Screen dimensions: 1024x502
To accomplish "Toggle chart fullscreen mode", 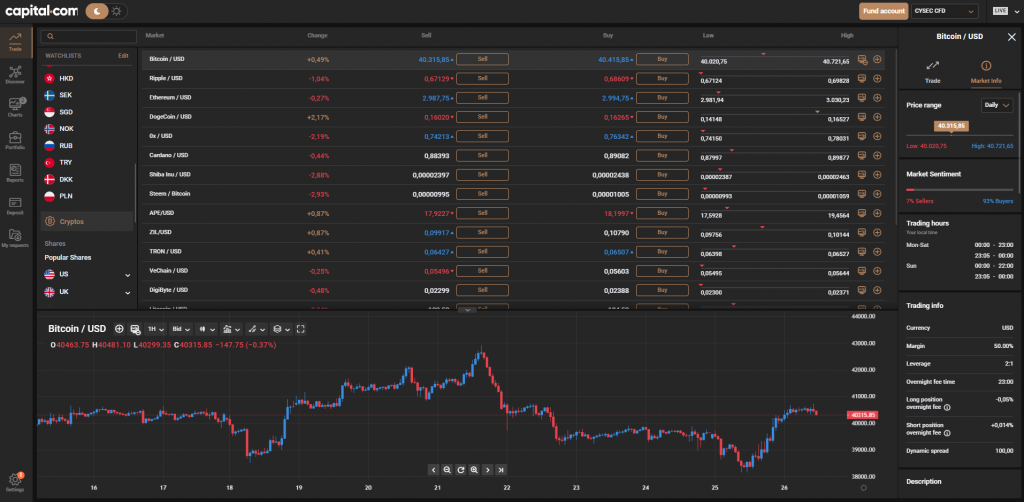I will (301, 329).
